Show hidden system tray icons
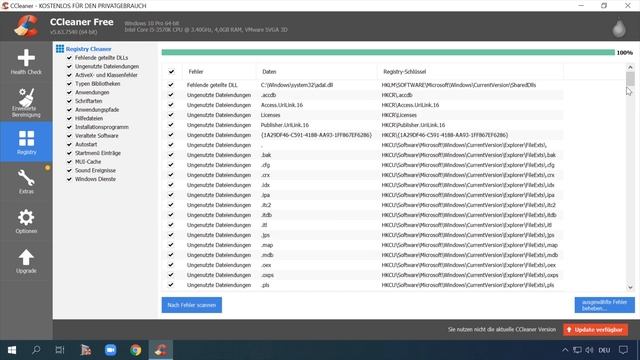This screenshot has height=360, width=640. pyautogui.click(x=565, y=350)
